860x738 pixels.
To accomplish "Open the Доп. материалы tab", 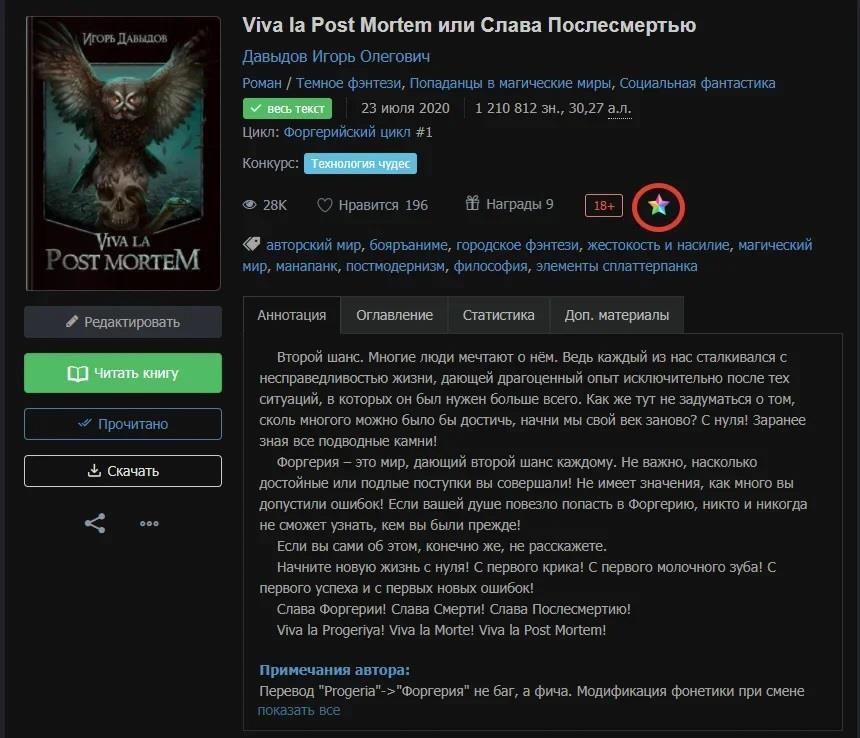I will click(x=617, y=315).
